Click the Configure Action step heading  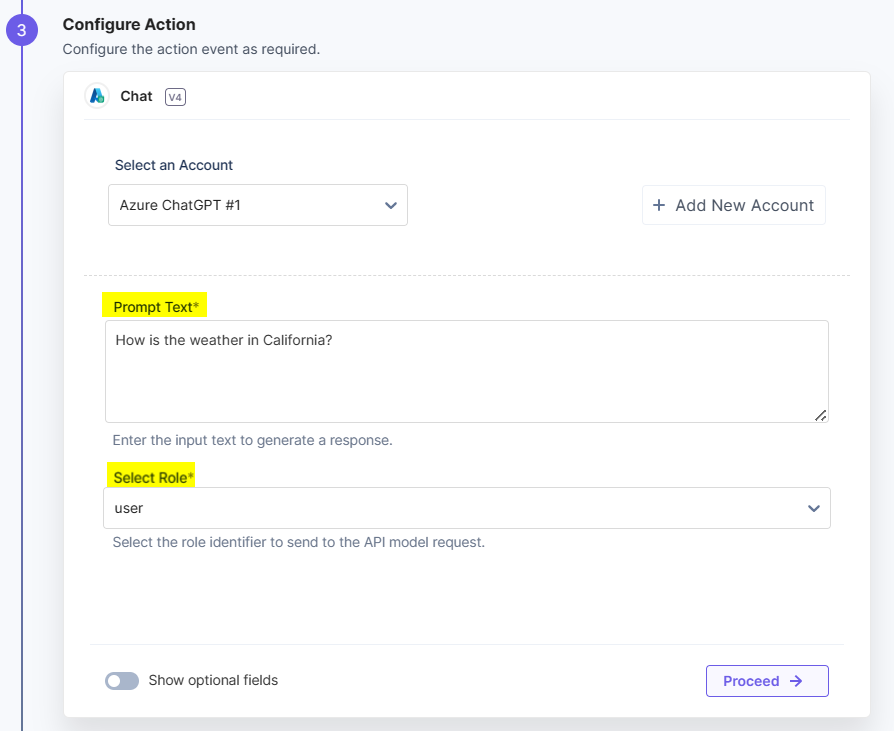129,24
